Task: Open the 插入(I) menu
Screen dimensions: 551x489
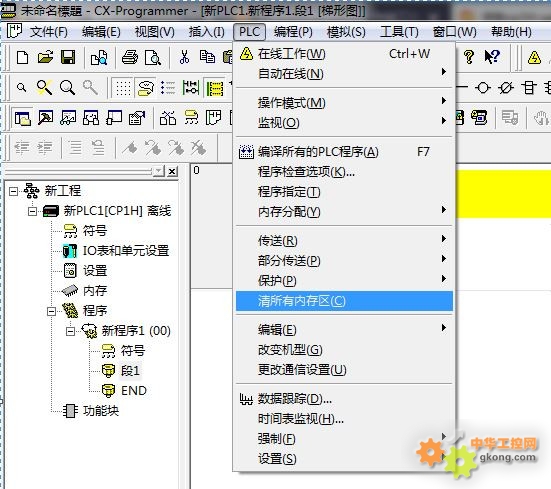Action: tap(207, 32)
